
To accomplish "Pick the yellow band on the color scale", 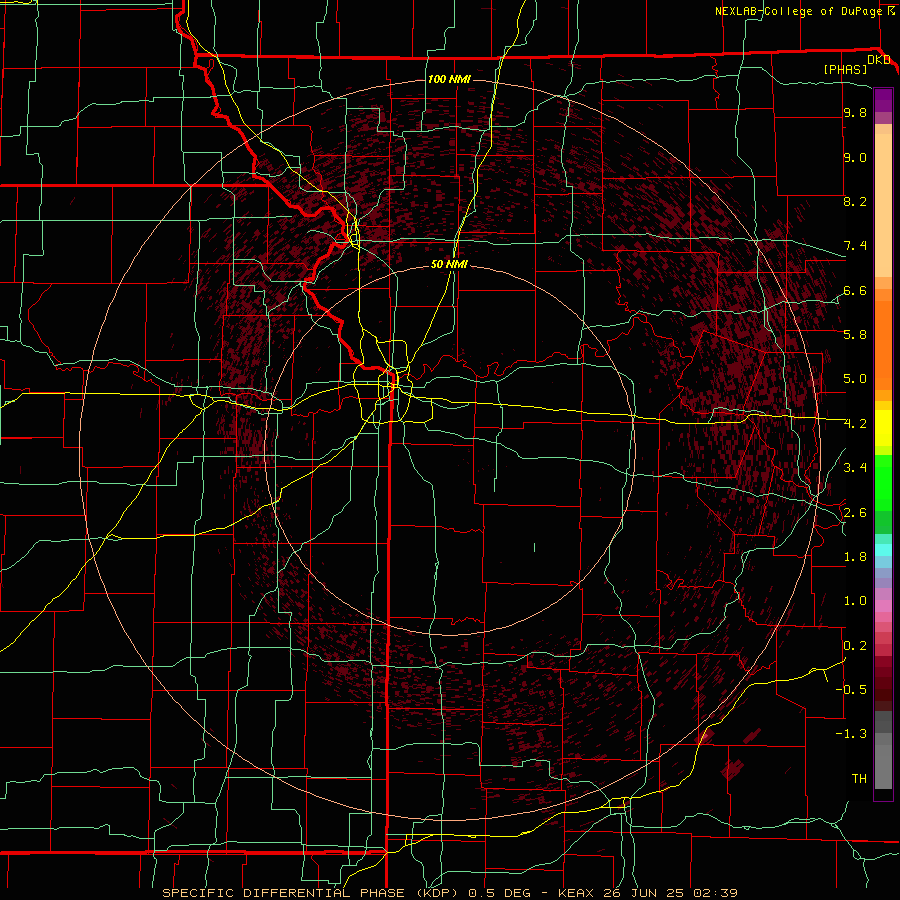I will point(883,428).
